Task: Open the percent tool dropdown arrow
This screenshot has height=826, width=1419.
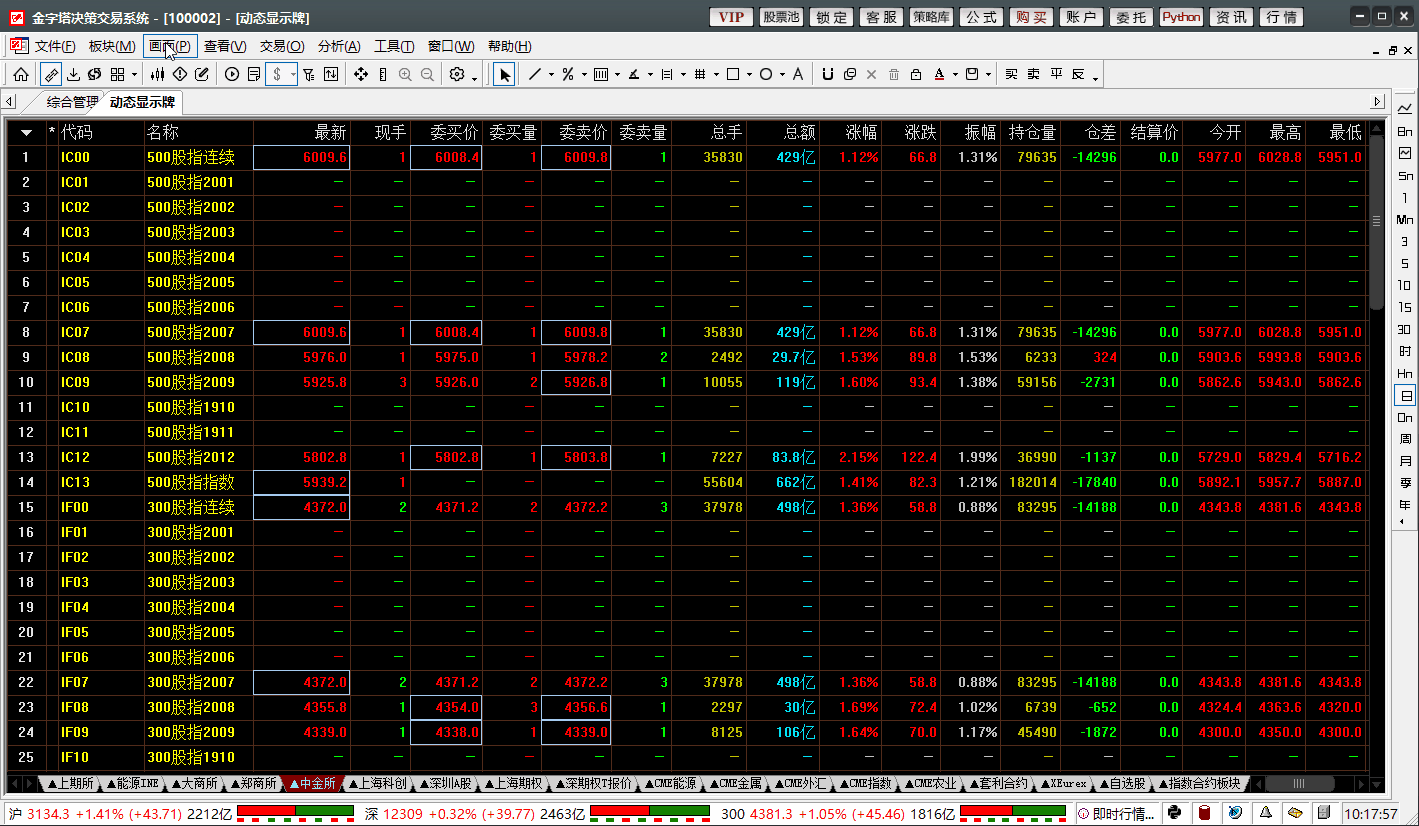Action: coord(583,75)
